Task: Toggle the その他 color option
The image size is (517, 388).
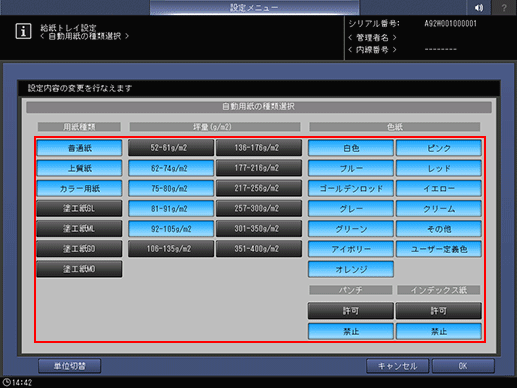Action: coord(439,229)
